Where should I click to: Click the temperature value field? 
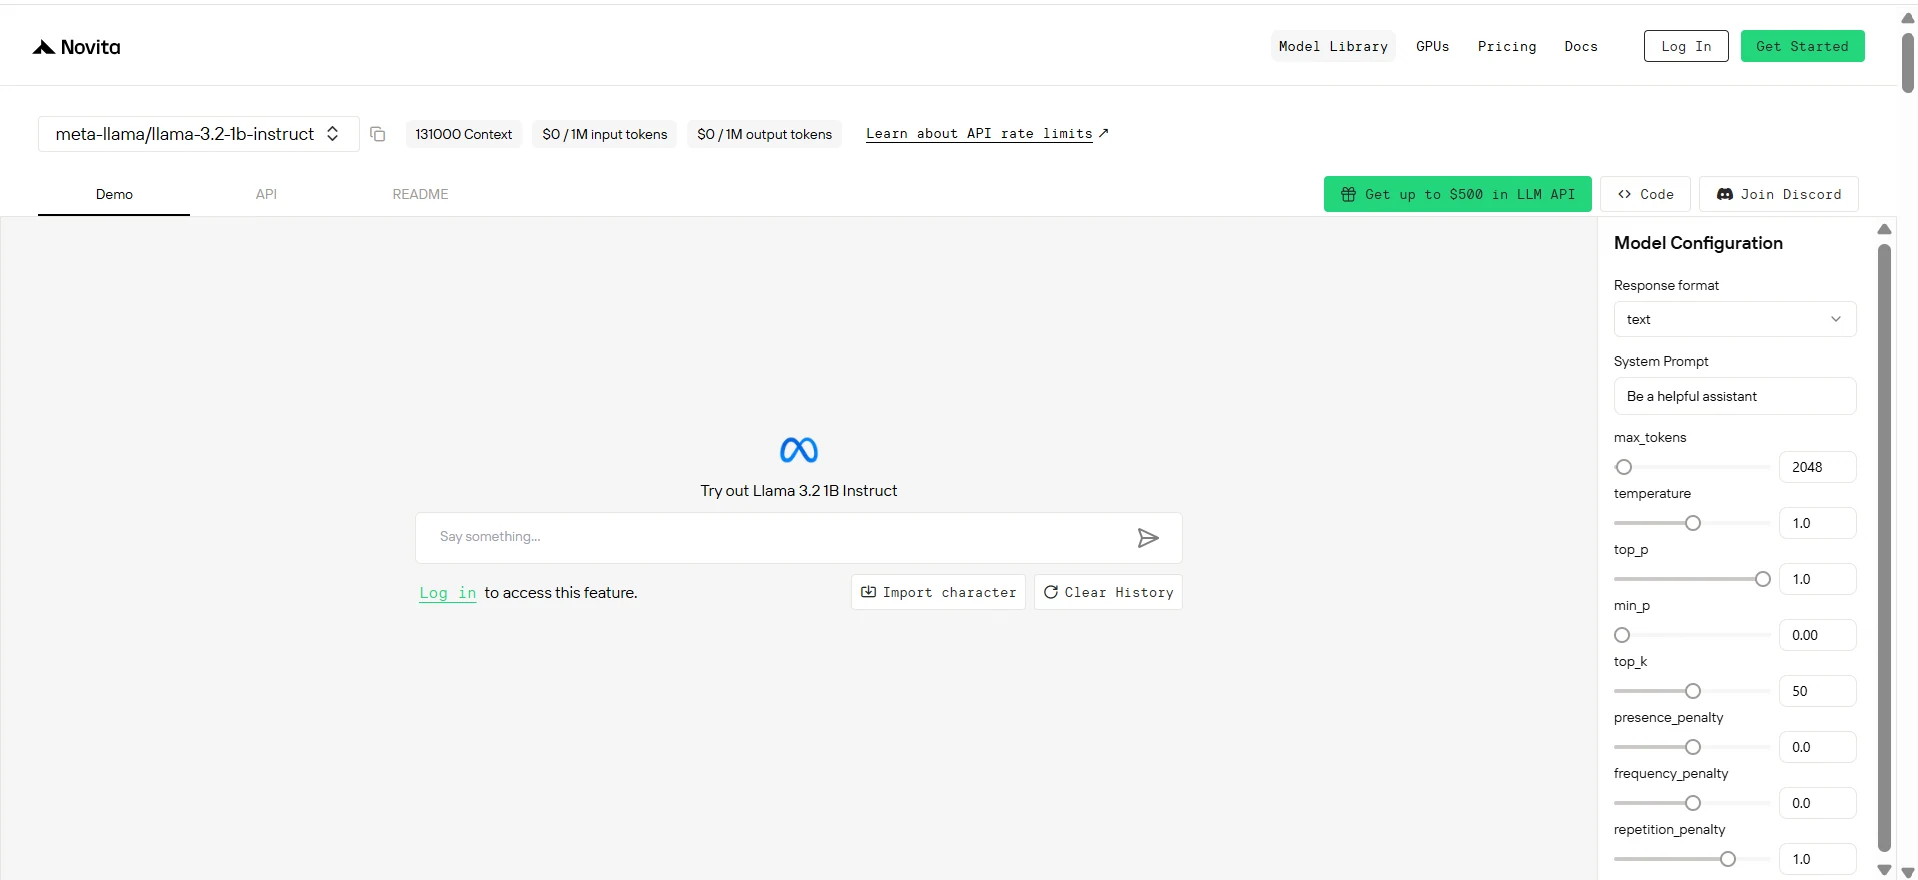pyautogui.click(x=1817, y=523)
